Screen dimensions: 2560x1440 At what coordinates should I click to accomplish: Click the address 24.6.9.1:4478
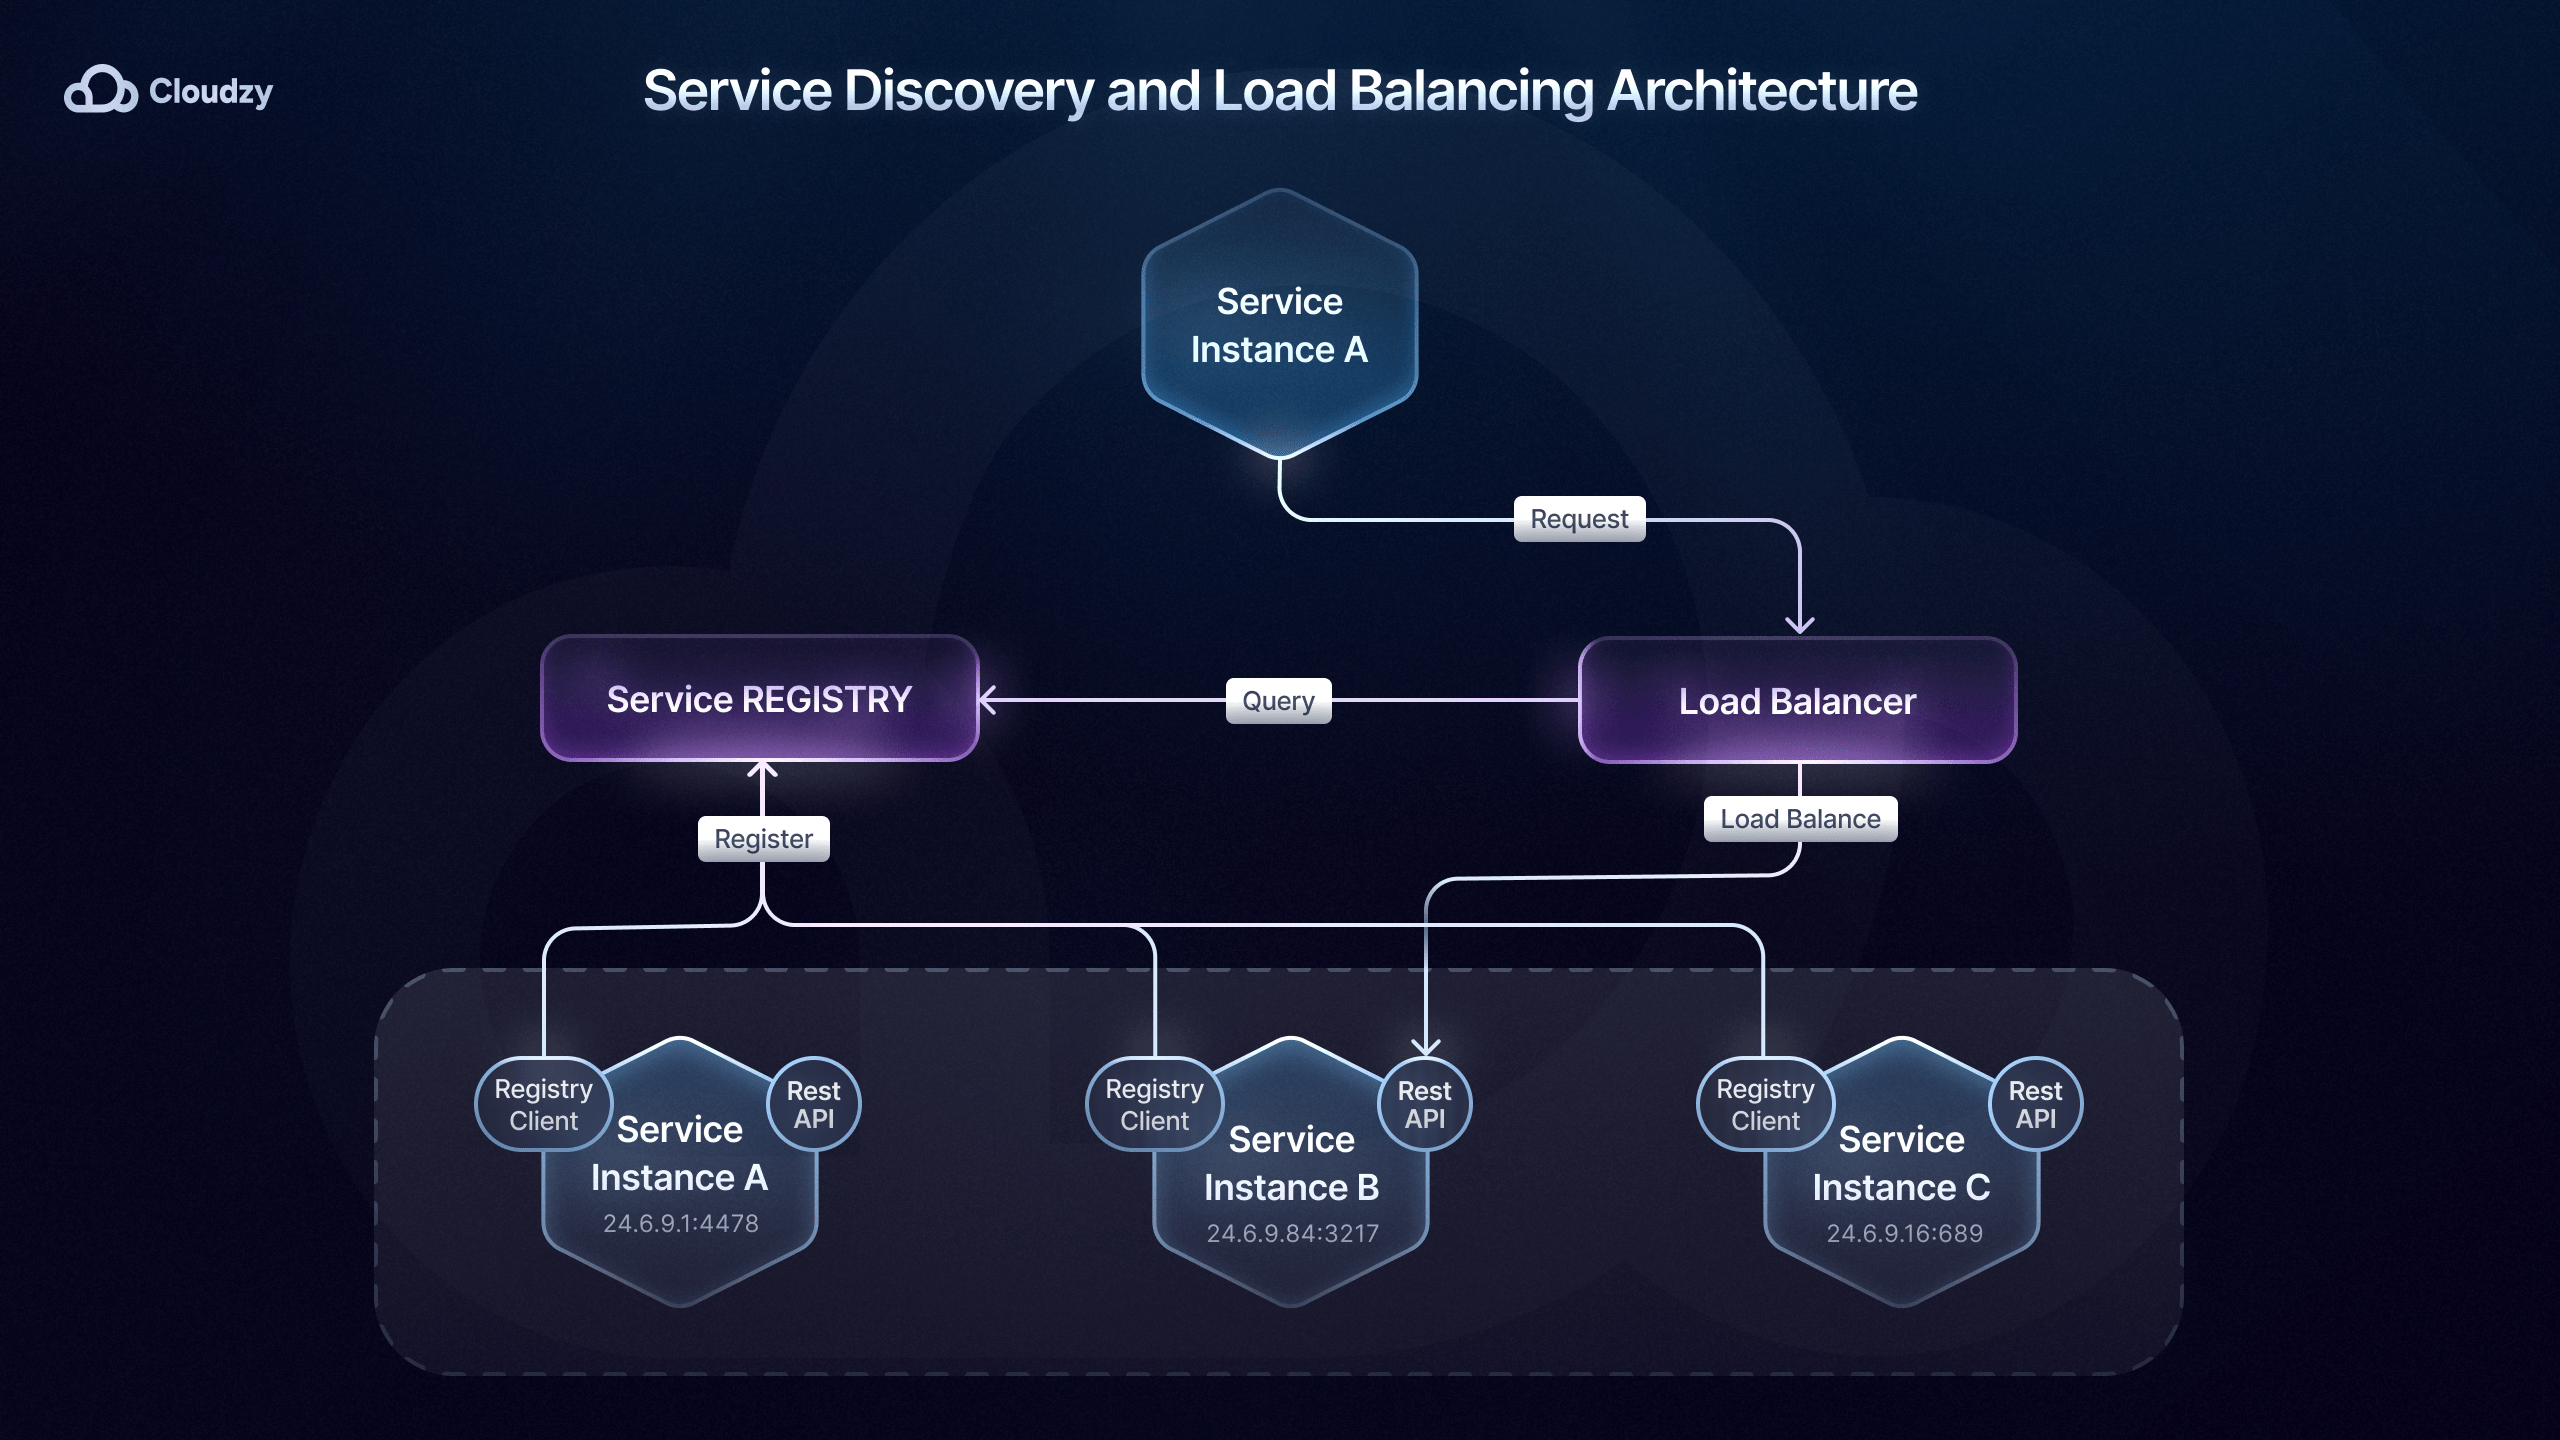[x=681, y=1223]
